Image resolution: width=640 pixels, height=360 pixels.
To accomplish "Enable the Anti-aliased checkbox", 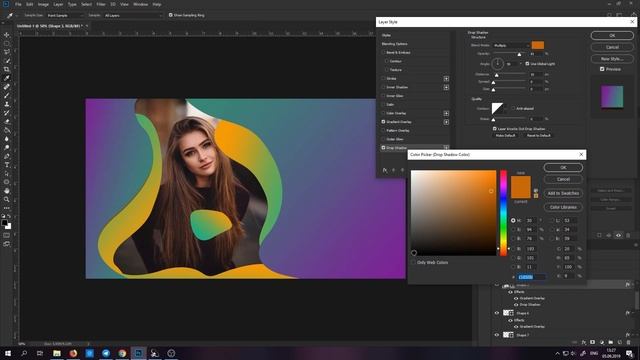I will [513, 109].
